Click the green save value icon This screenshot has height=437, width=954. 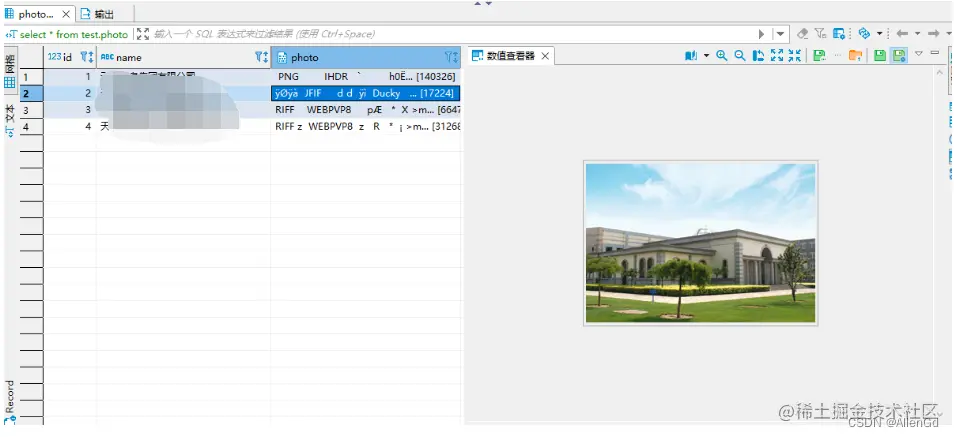tap(880, 56)
